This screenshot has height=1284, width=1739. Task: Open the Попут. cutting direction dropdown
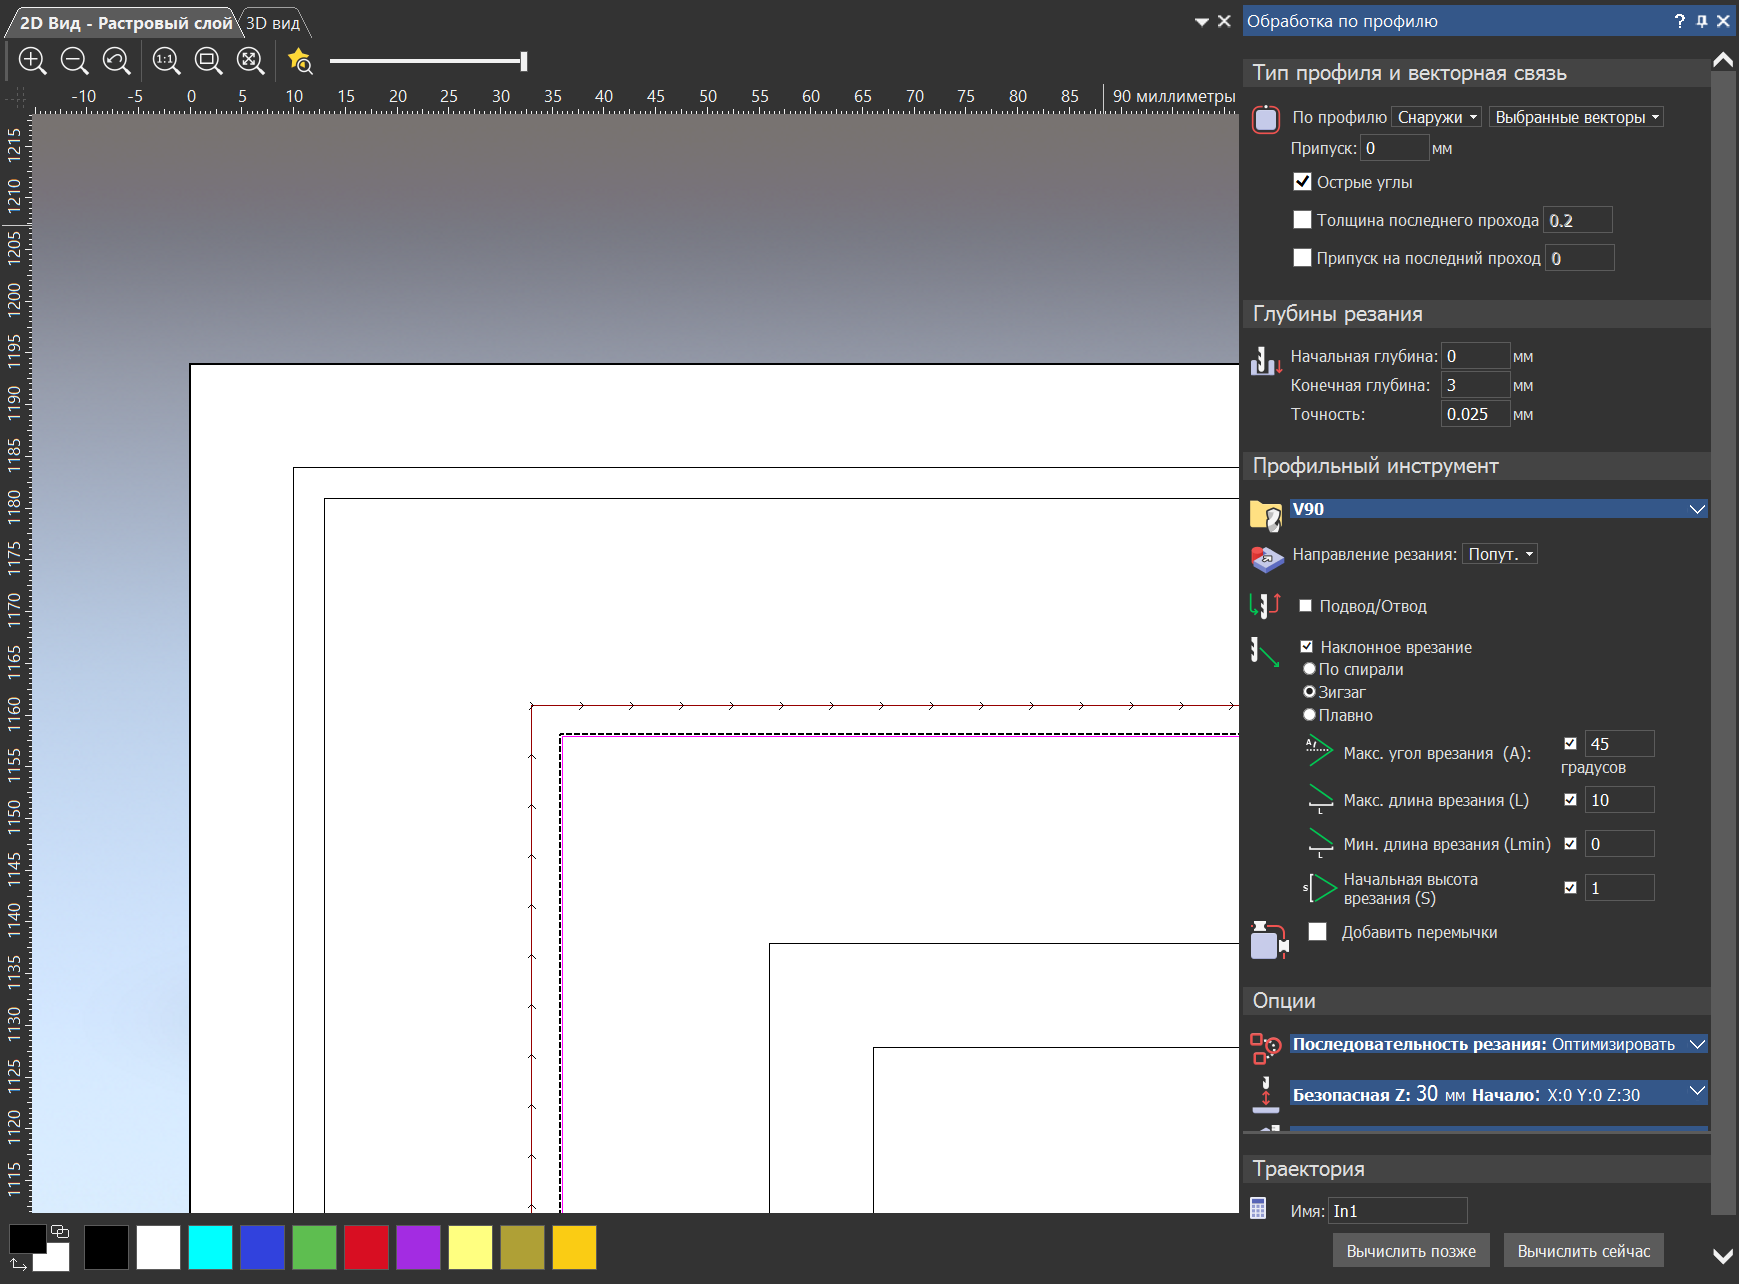1499,554
